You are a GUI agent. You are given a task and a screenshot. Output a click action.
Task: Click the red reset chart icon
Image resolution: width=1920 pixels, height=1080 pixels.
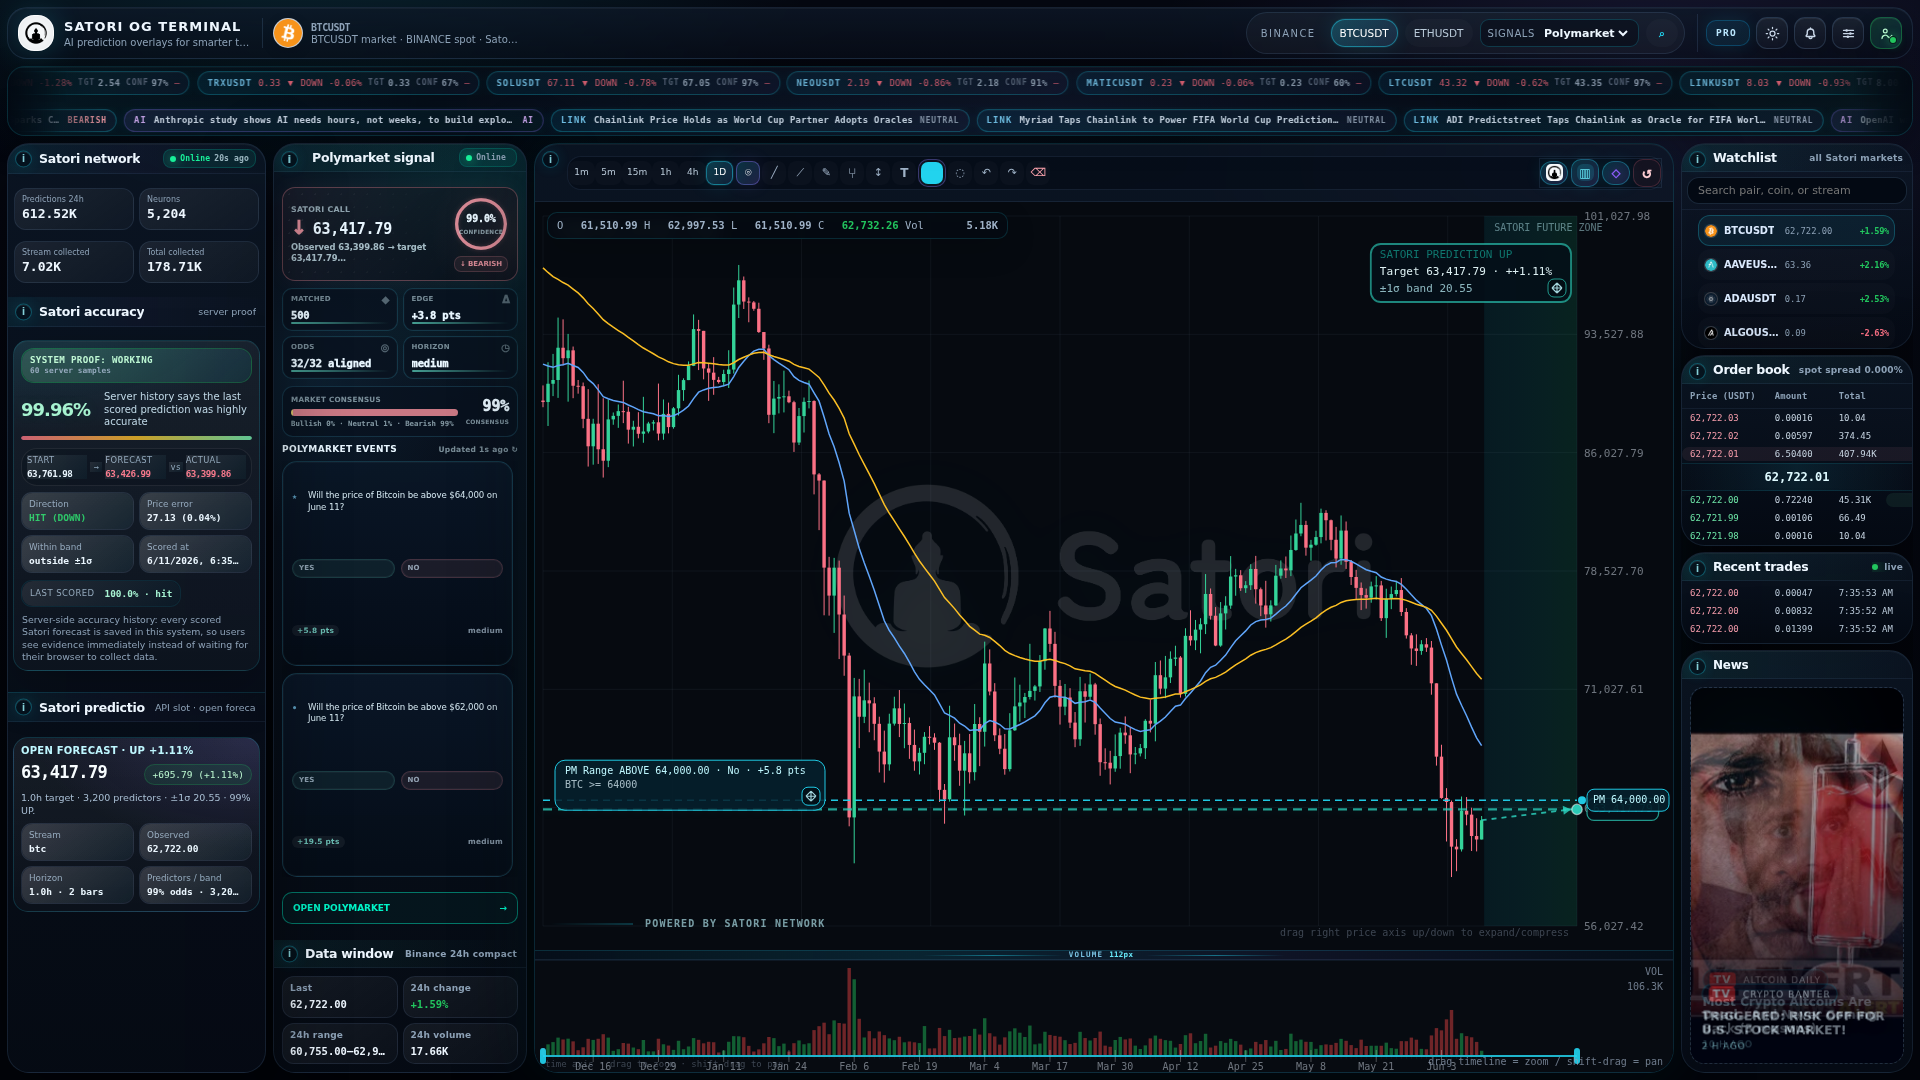tap(1647, 173)
